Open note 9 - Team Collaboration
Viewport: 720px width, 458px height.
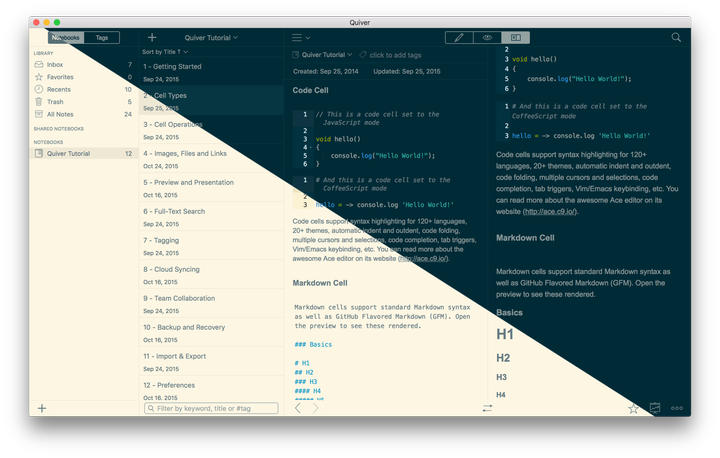(x=211, y=303)
